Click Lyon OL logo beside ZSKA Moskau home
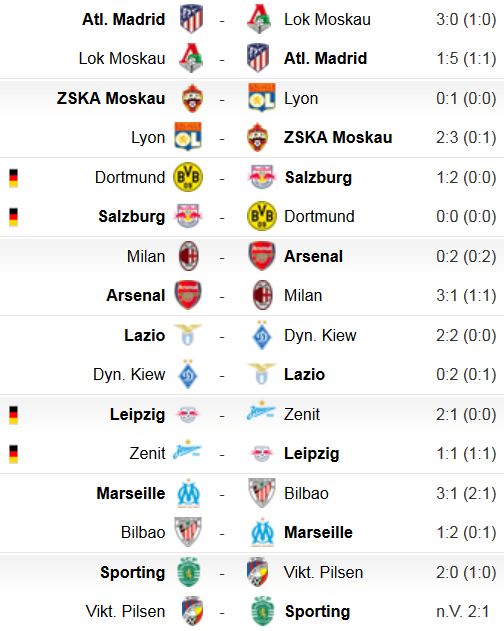Image resolution: width=504 pixels, height=631 pixels. pyautogui.click(x=262, y=97)
